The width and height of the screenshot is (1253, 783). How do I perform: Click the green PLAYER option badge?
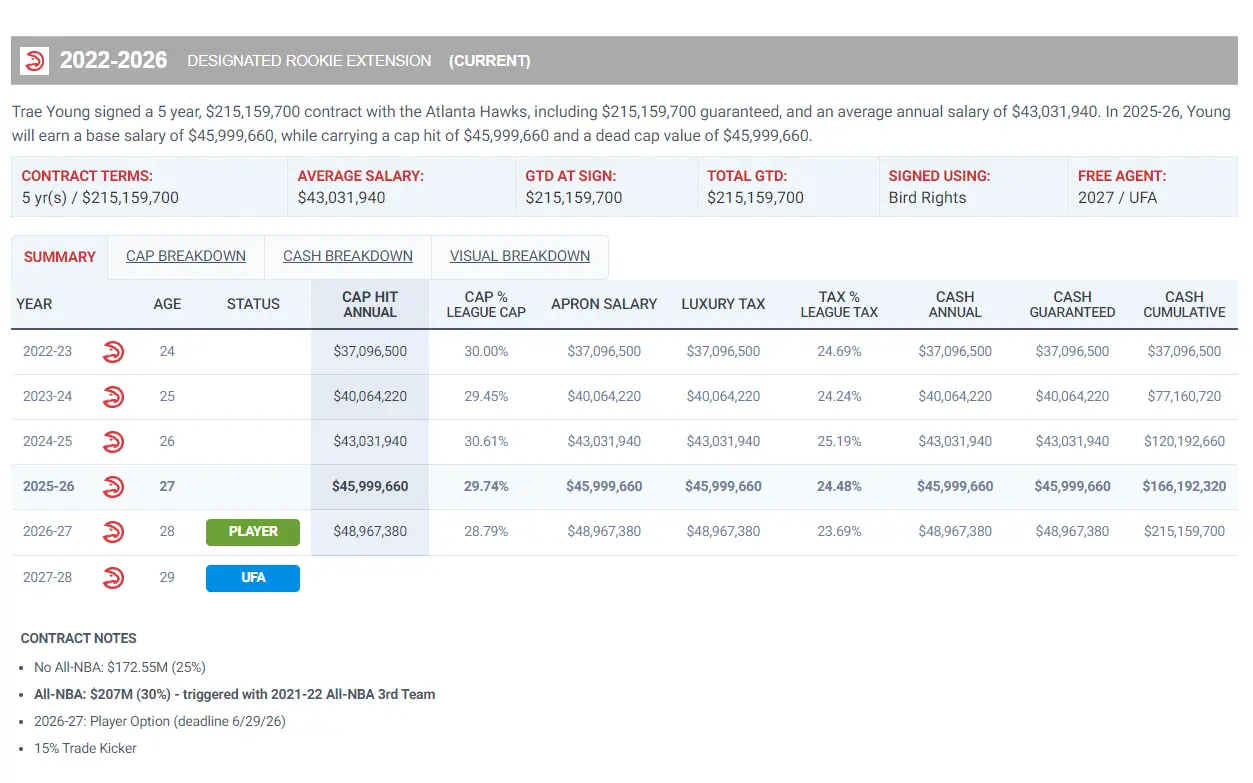click(253, 532)
